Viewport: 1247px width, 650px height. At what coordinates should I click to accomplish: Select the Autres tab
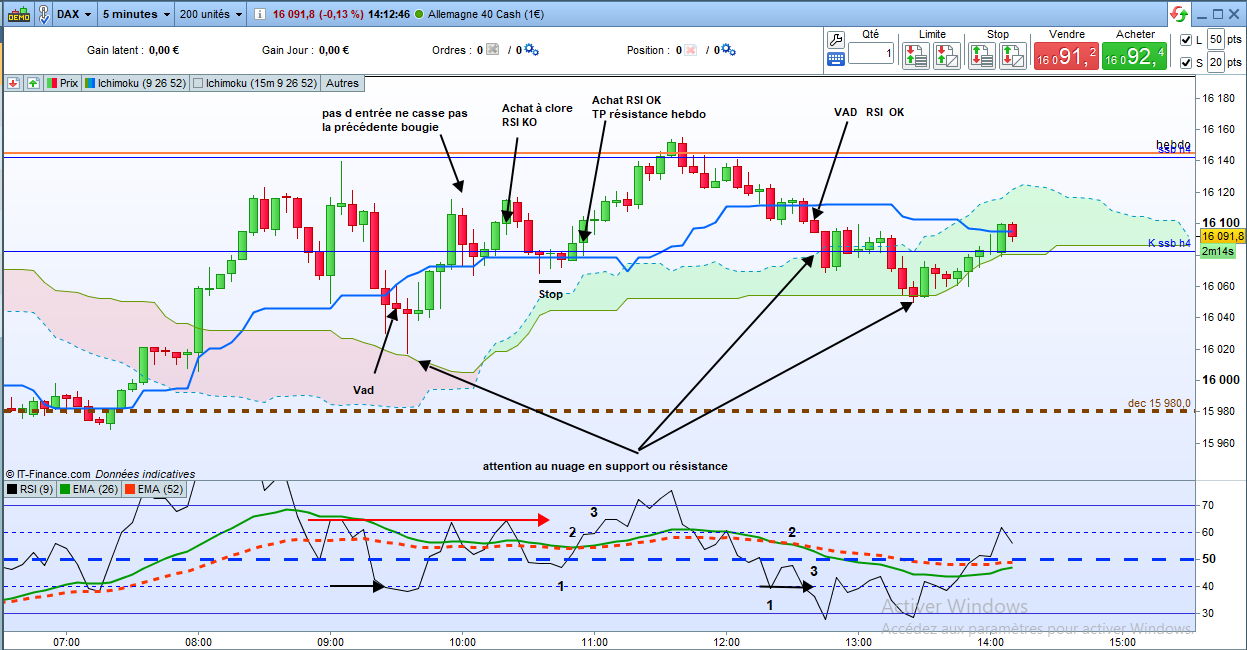pyautogui.click(x=343, y=83)
